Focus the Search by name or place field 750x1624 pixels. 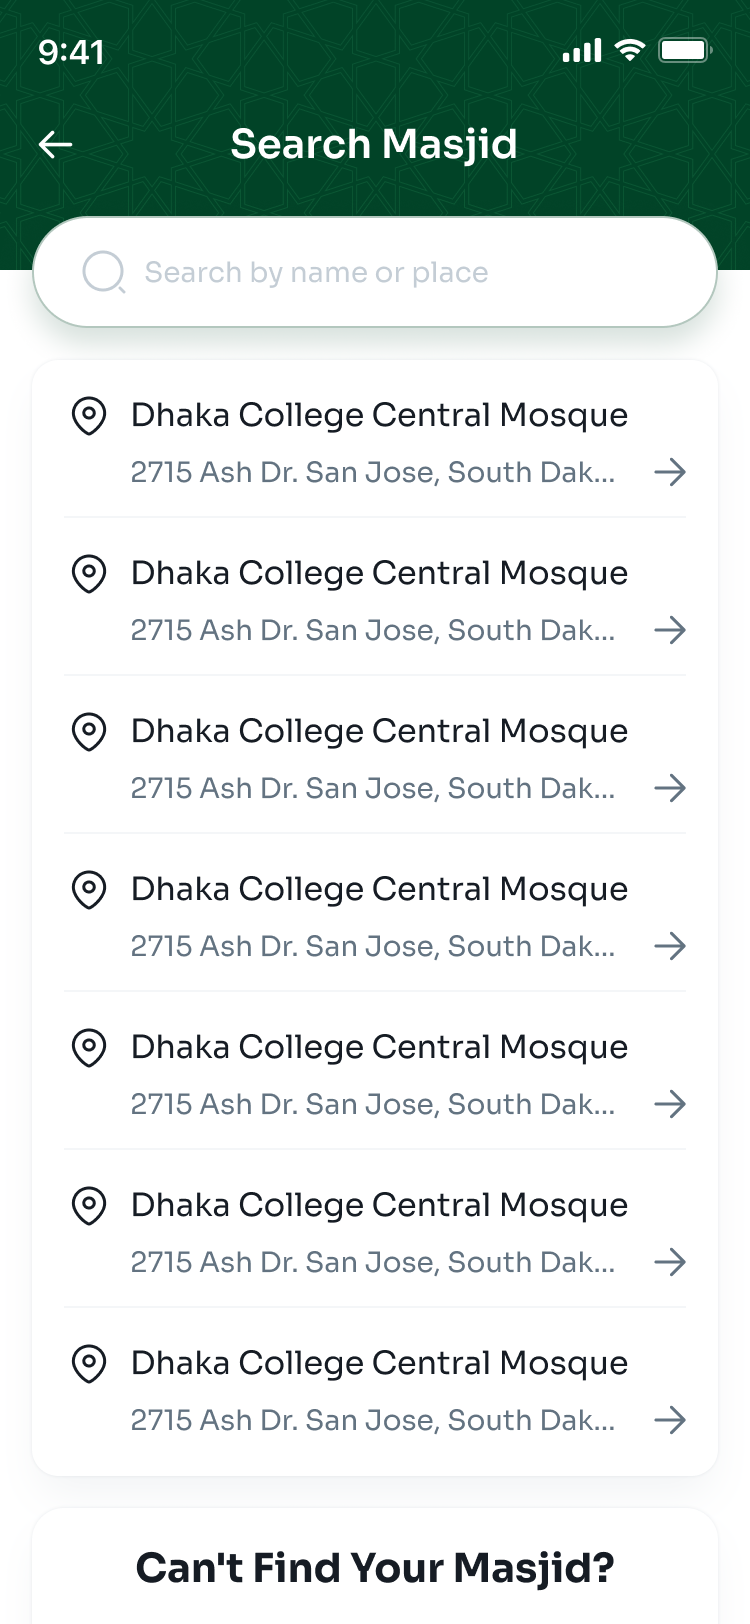click(375, 272)
